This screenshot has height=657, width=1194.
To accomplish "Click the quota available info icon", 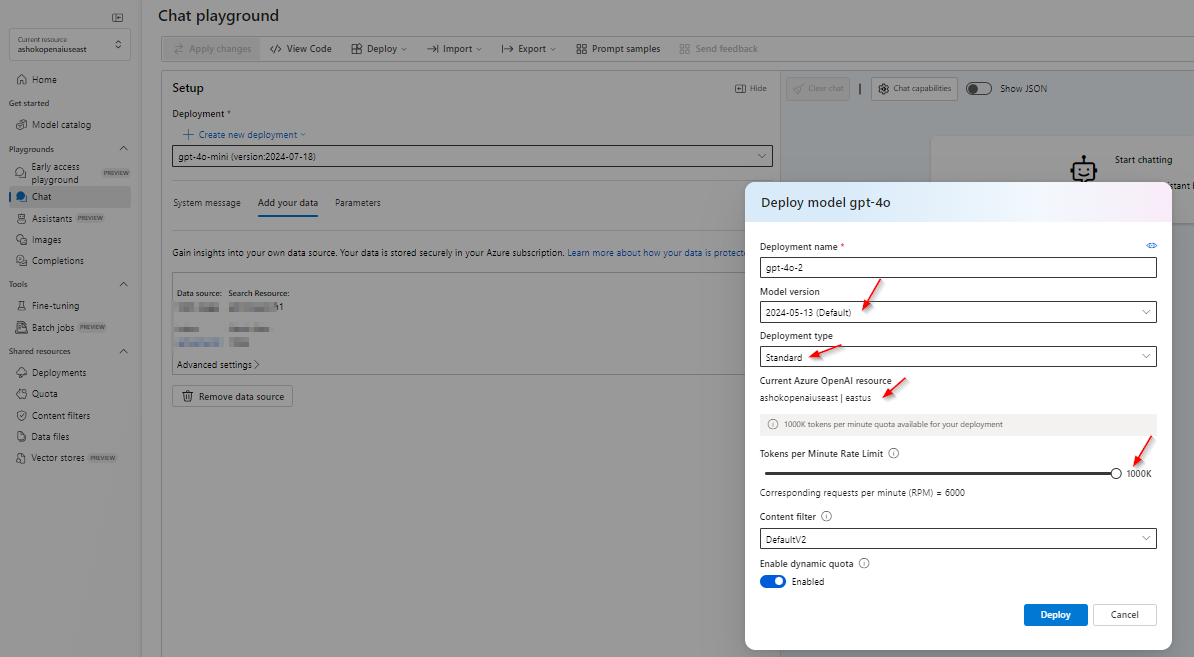I will (772, 424).
